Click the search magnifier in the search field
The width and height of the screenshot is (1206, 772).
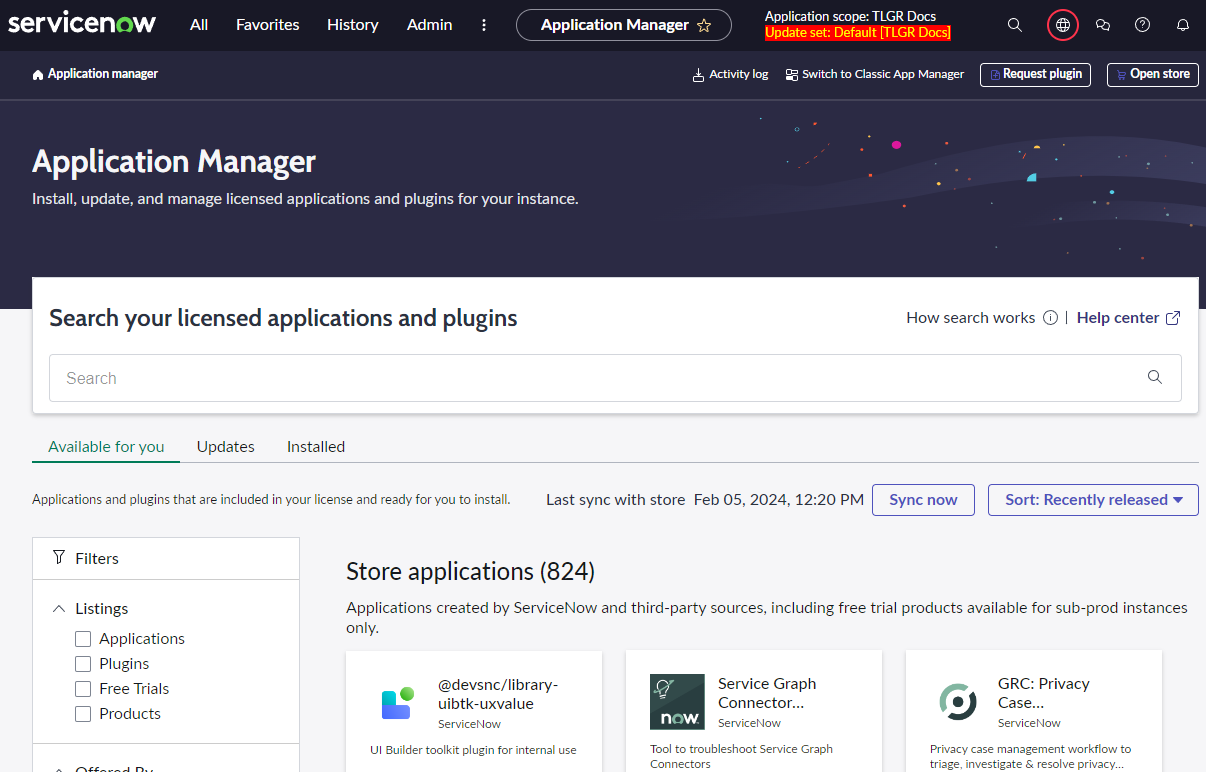click(x=1155, y=377)
